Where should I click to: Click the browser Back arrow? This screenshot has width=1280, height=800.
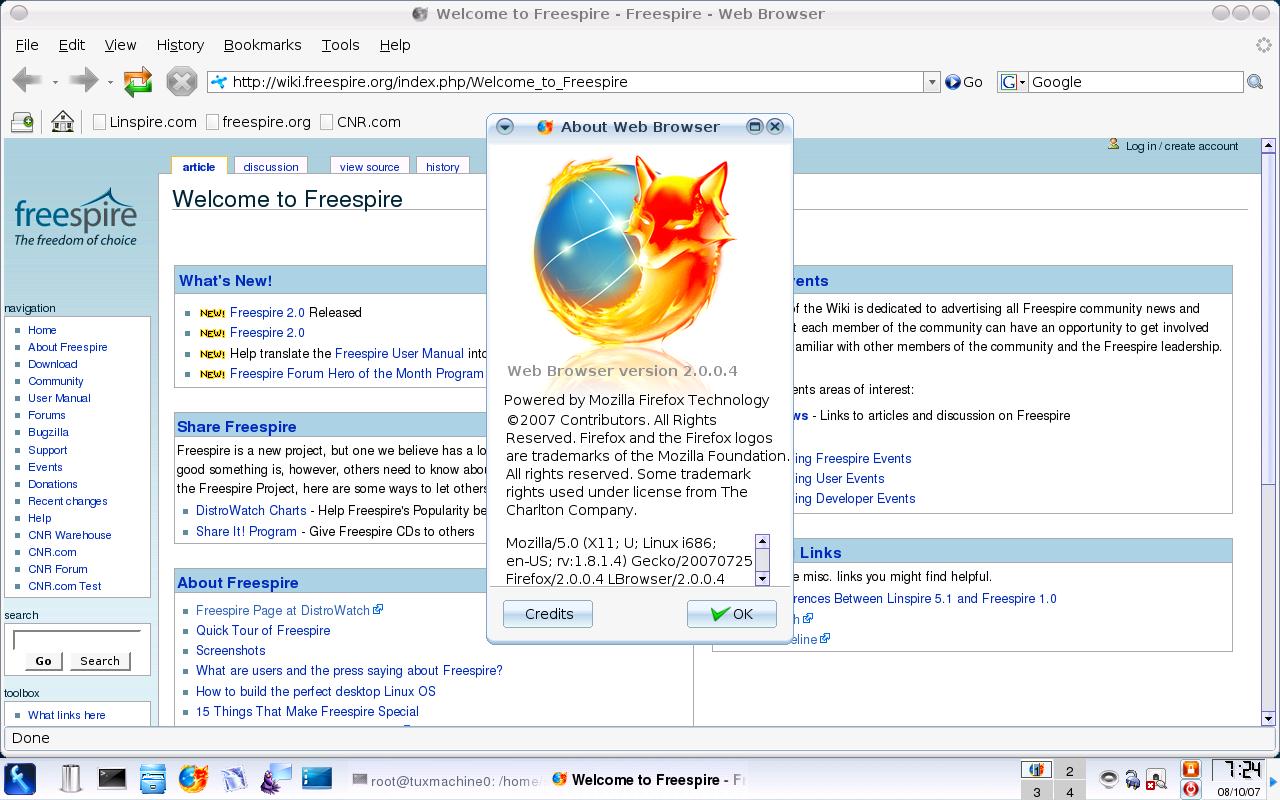pos(27,81)
